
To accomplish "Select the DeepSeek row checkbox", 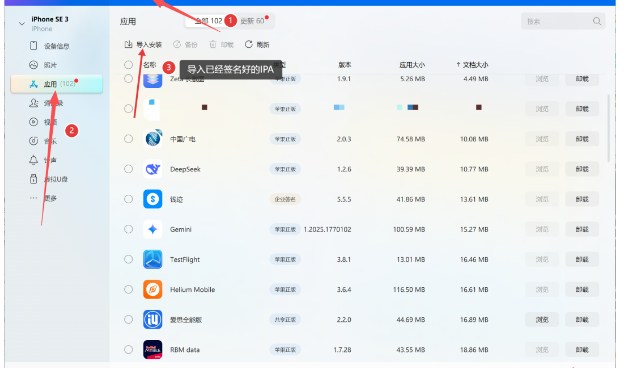I will 128,169.
